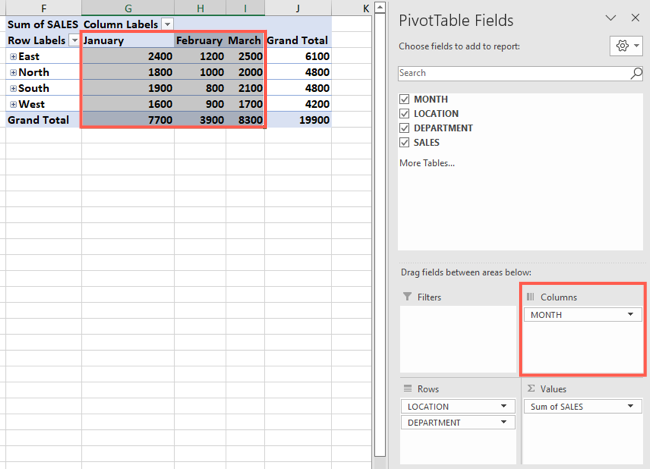Uncheck the LOCATION field checkbox

[404, 114]
